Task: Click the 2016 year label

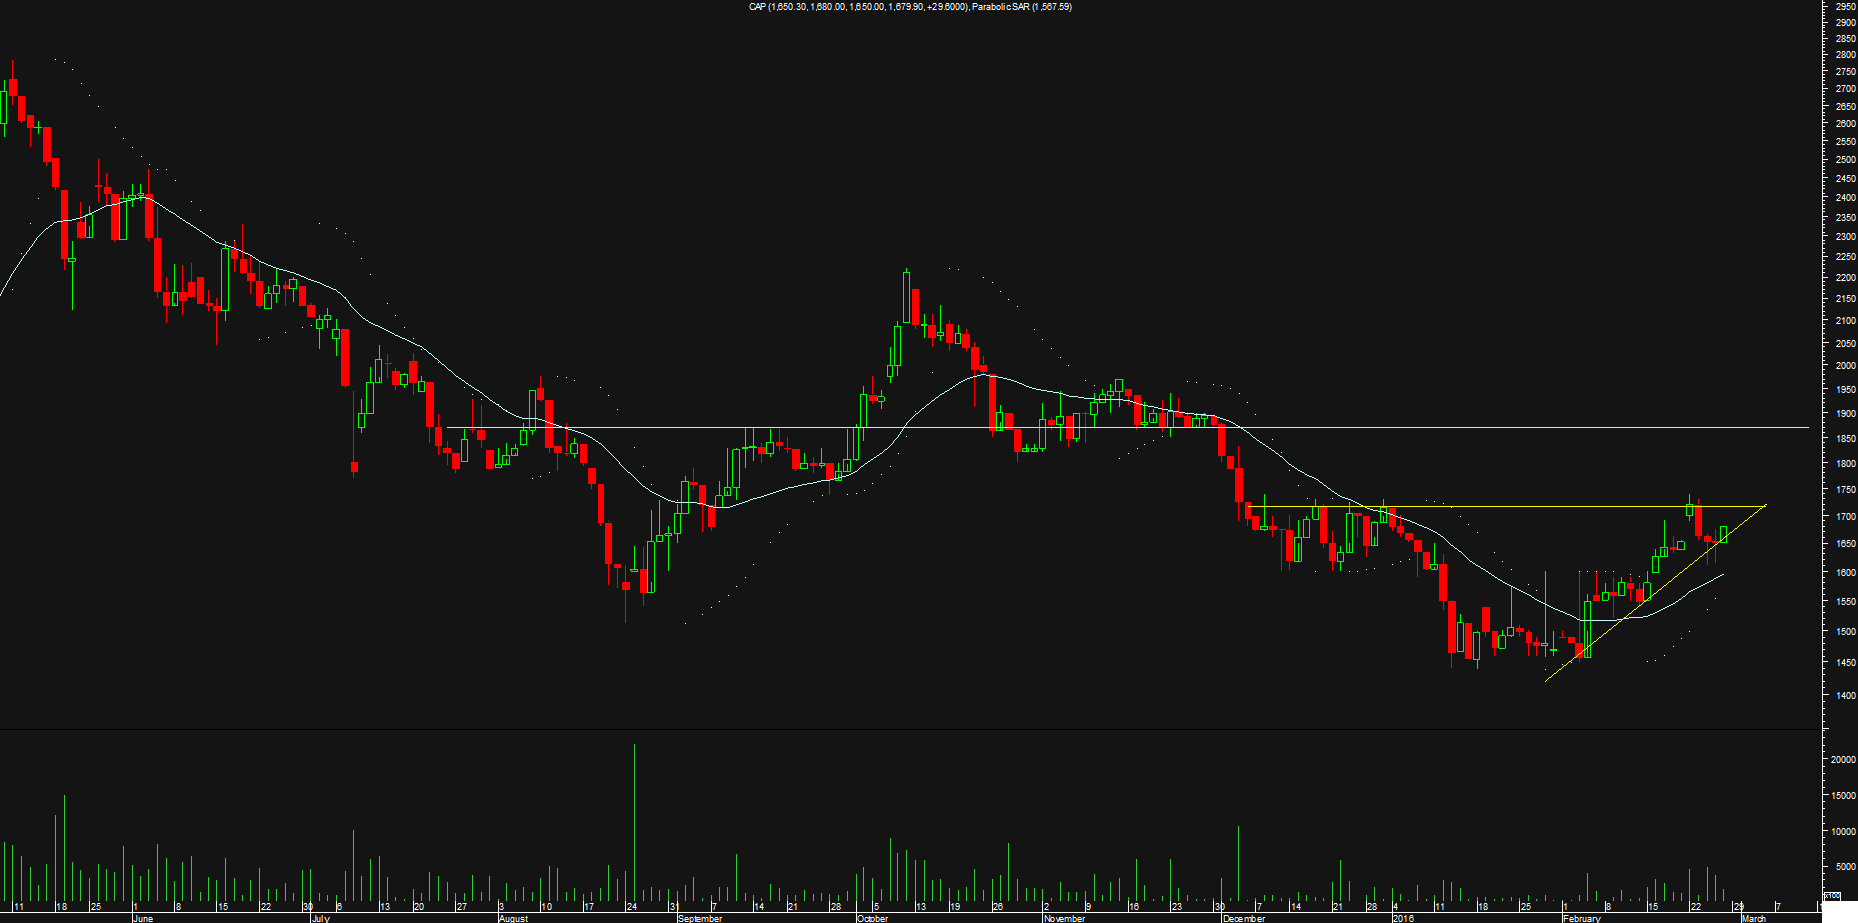Action: coord(1404,918)
